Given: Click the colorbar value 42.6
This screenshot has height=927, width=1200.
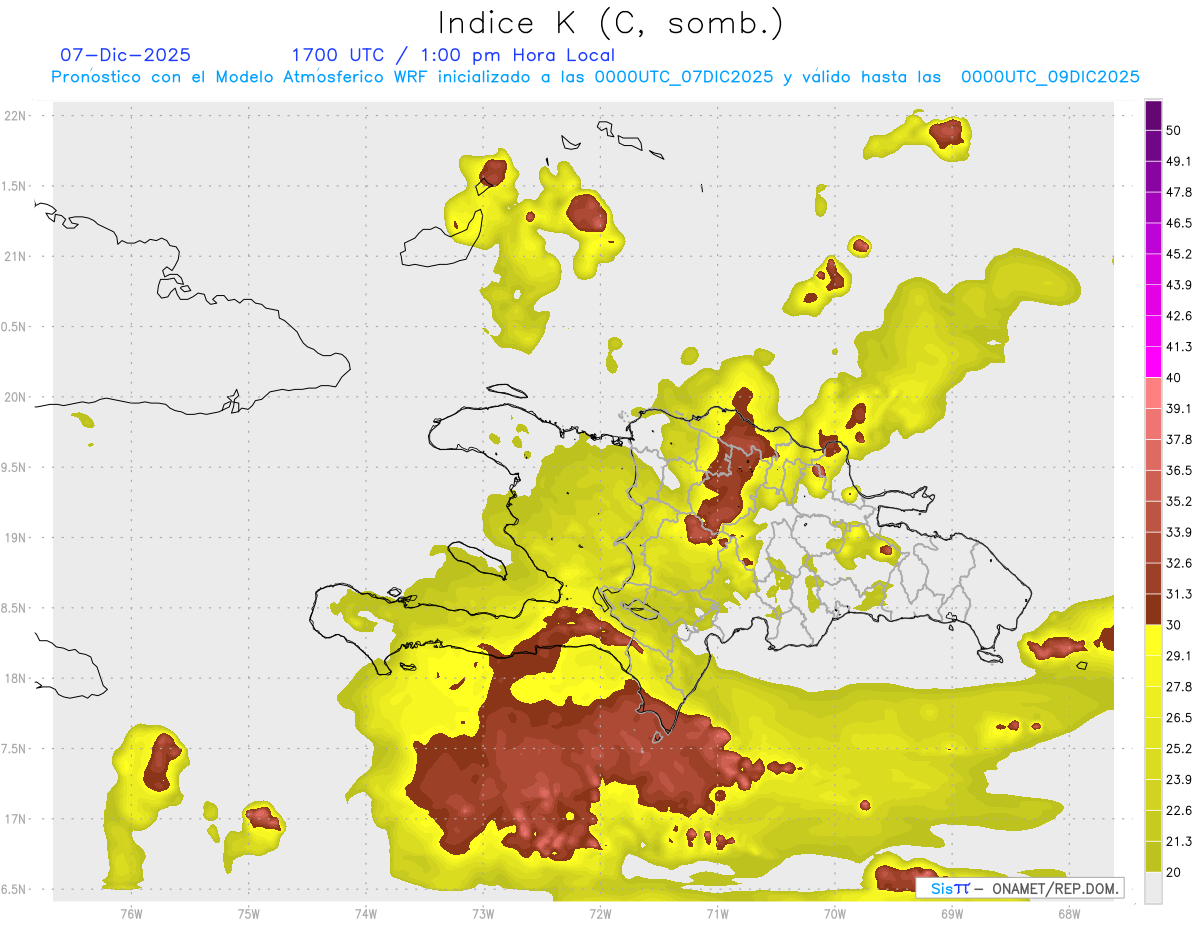Looking at the screenshot, I should tap(1179, 316).
